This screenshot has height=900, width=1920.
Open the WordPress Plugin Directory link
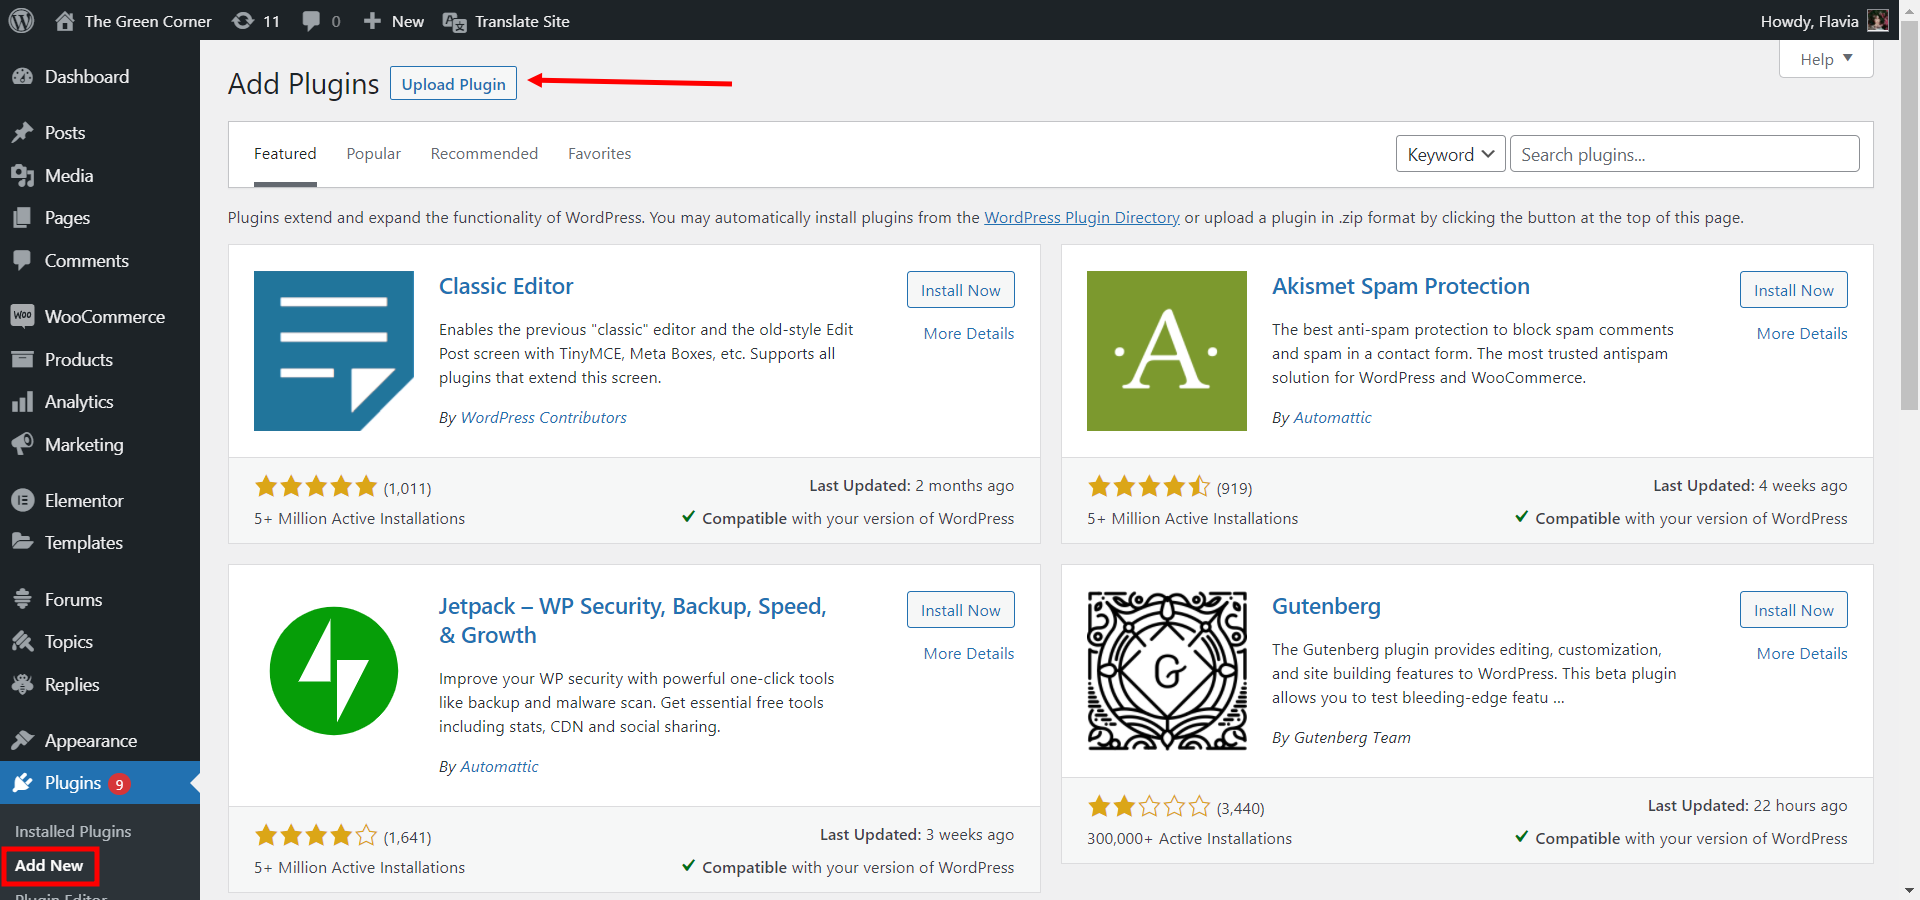pos(1081,218)
